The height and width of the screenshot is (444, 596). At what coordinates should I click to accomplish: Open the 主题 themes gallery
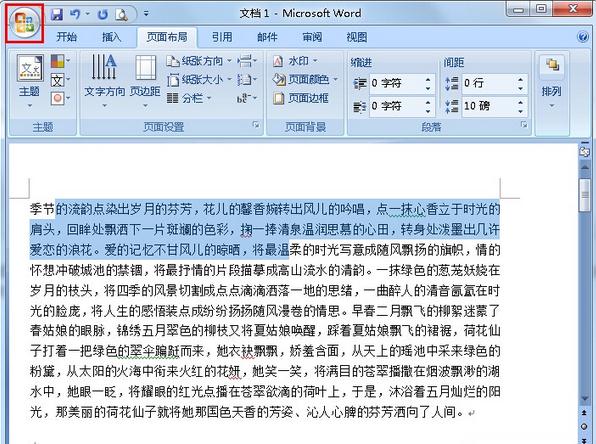pyautogui.click(x=30, y=81)
